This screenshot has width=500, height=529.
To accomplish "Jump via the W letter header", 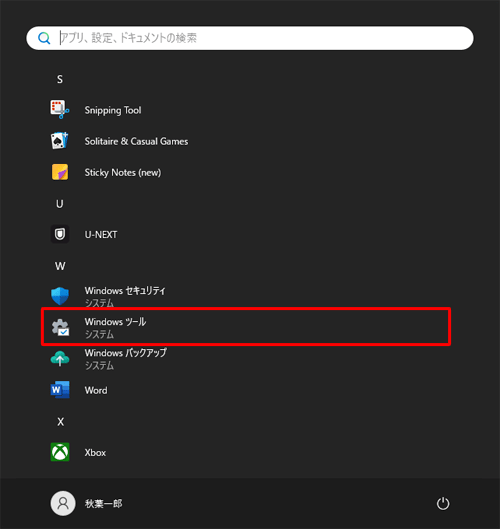I will tap(60, 266).
